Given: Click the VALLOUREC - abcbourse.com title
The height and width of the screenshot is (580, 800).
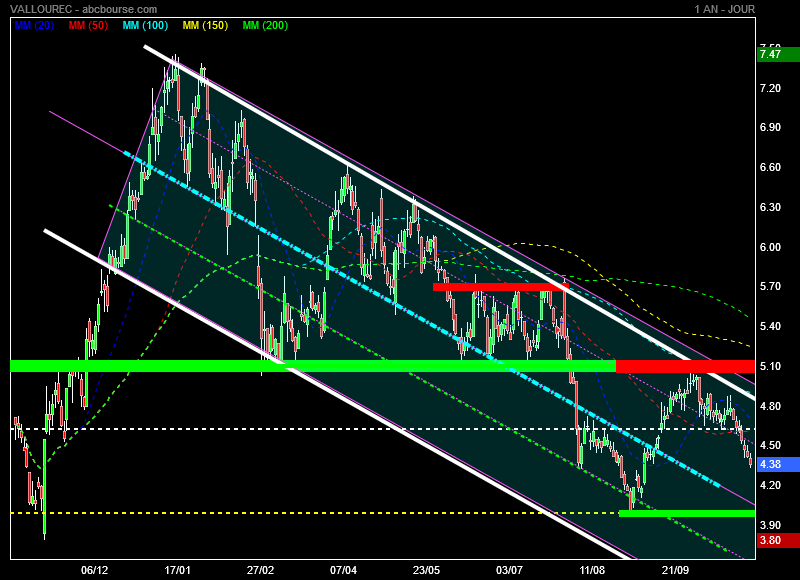Looking at the screenshot, I should pos(84,9).
